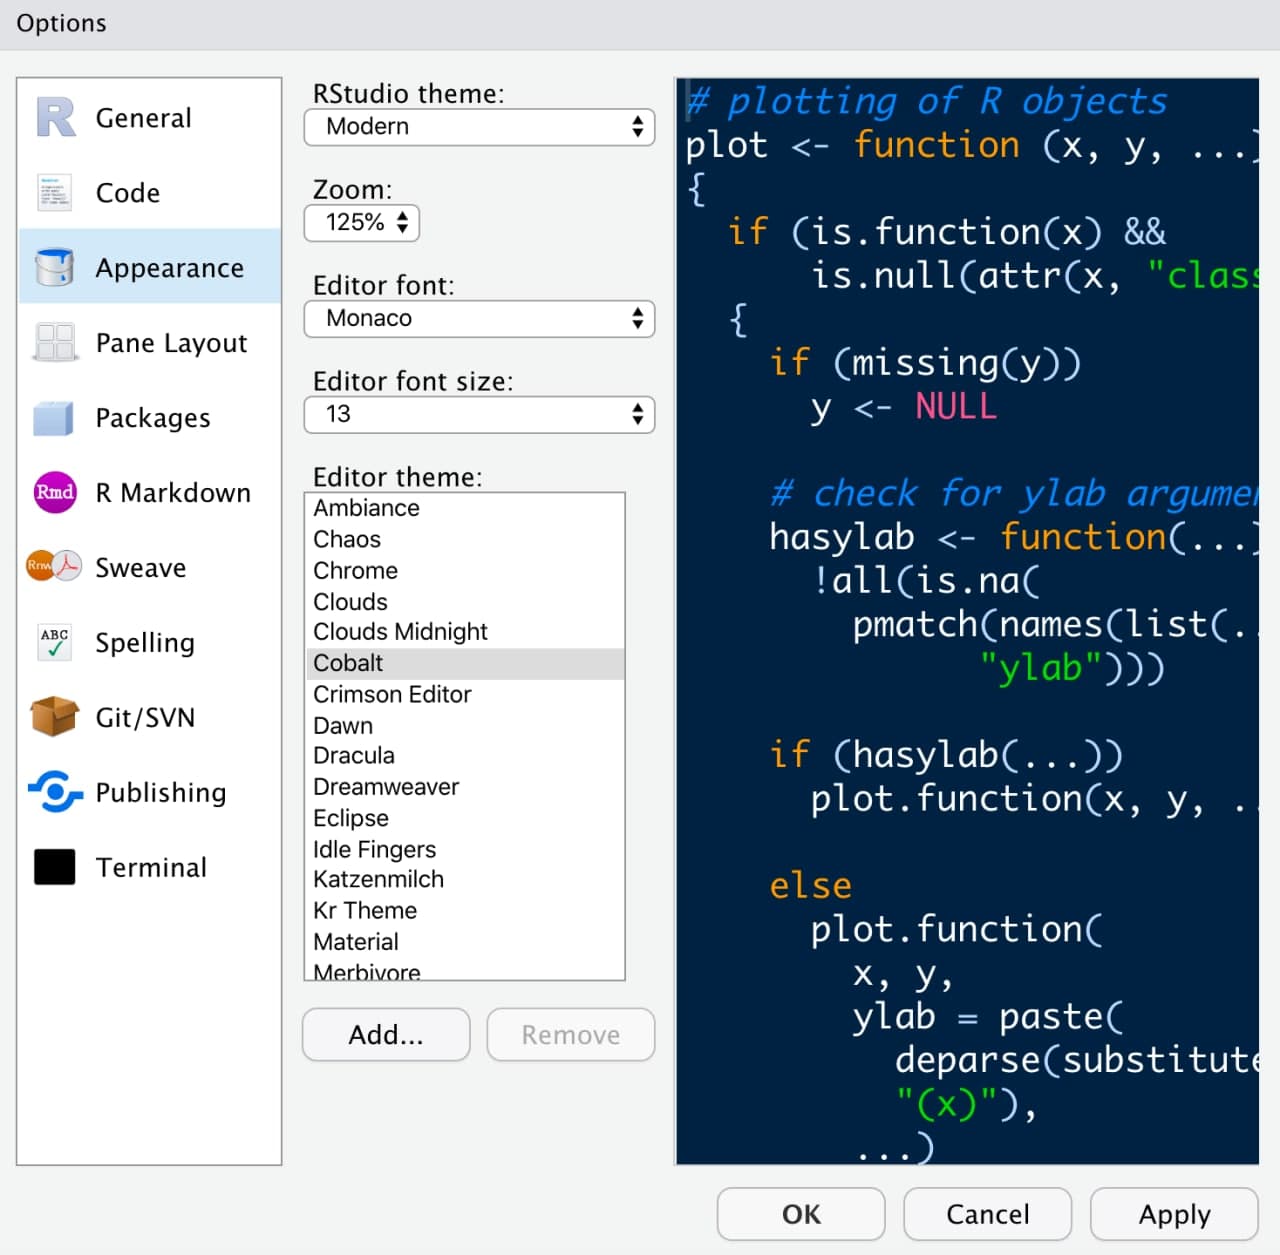Image resolution: width=1280 pixels, height=1255 pixels.
Task: Open the Packages settings section
Action: 149,417
